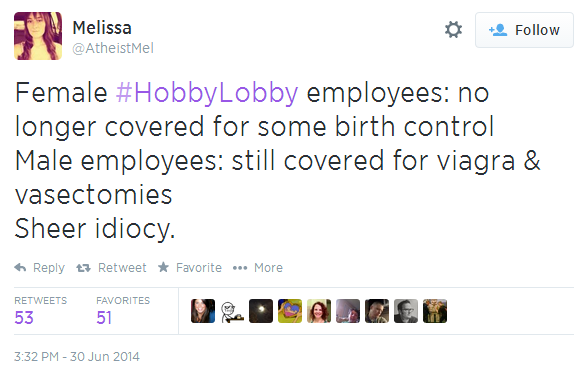Follow Melissa's account

524,30
